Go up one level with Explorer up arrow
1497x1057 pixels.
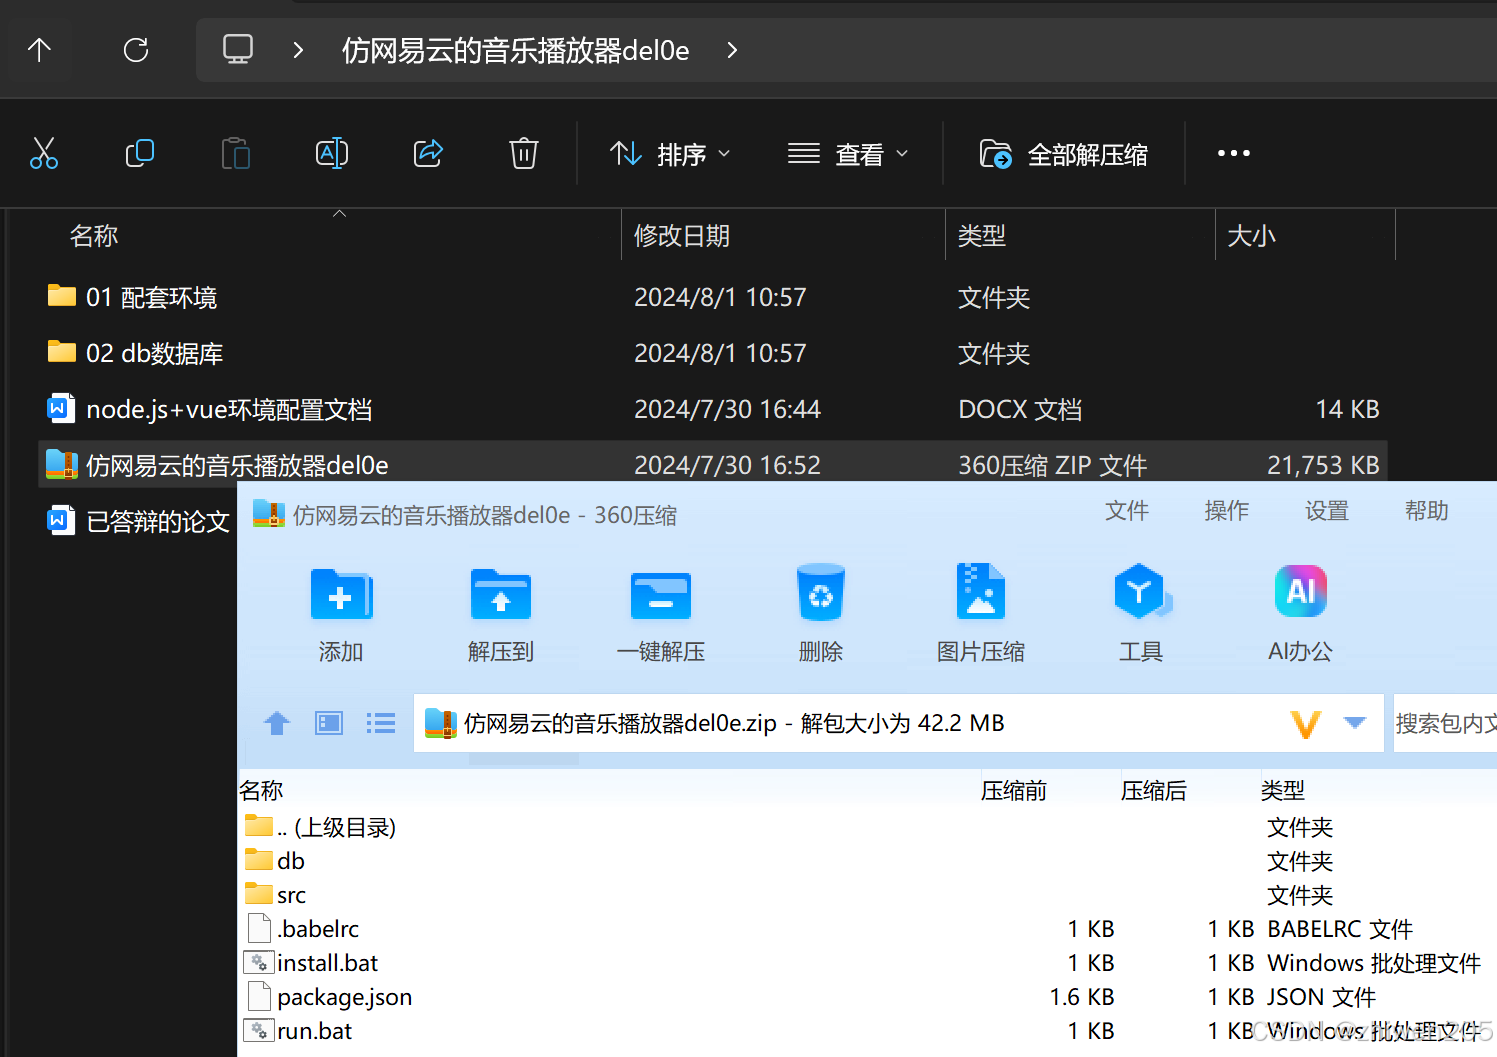40,50
